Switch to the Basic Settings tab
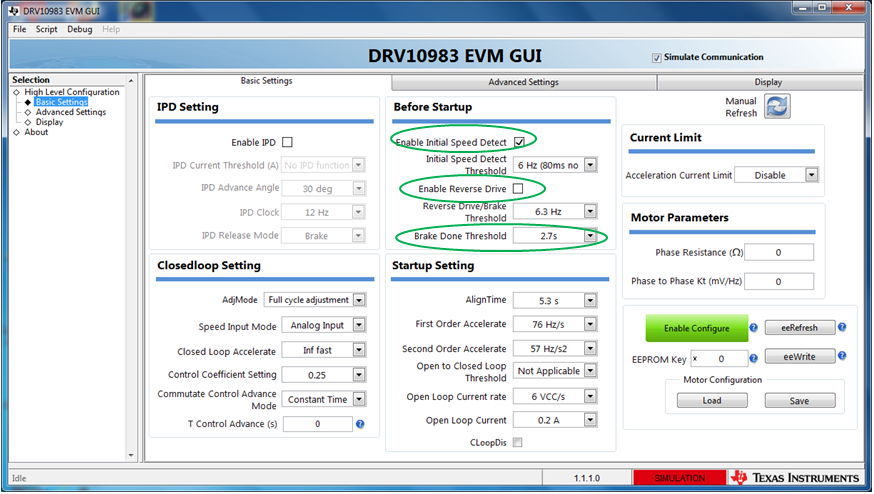874x494 pixels. (x=266, y=81)
